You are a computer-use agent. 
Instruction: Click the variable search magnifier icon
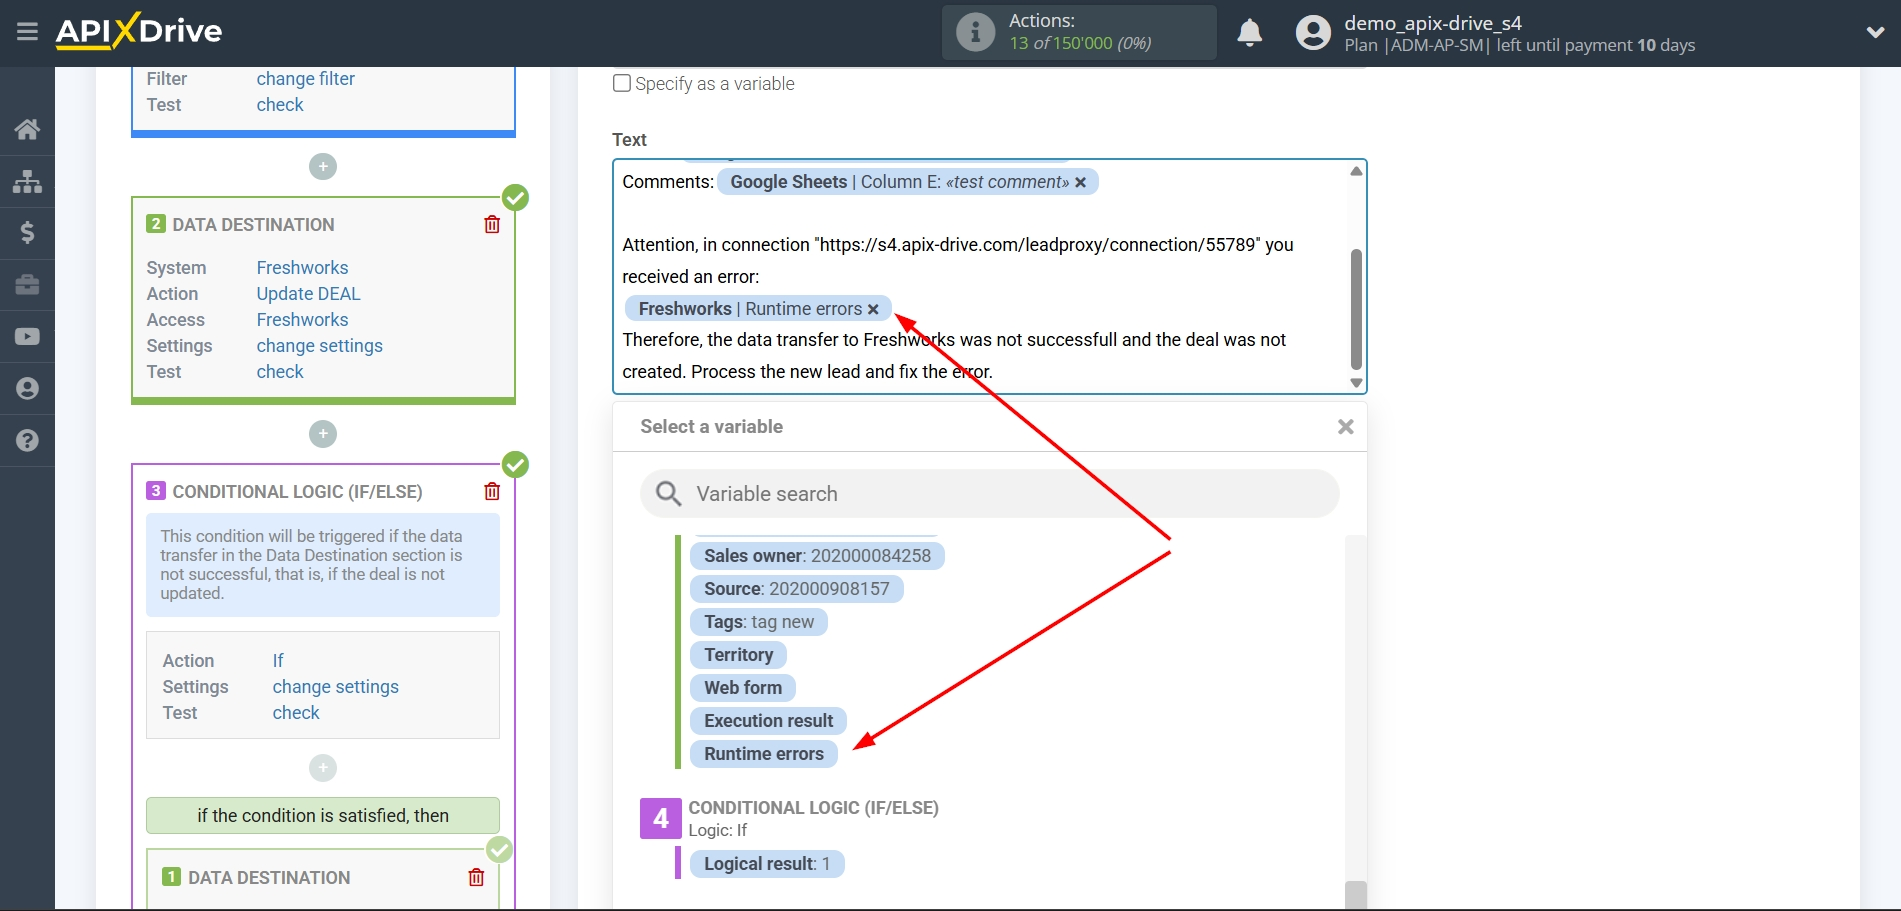point(668,494)
